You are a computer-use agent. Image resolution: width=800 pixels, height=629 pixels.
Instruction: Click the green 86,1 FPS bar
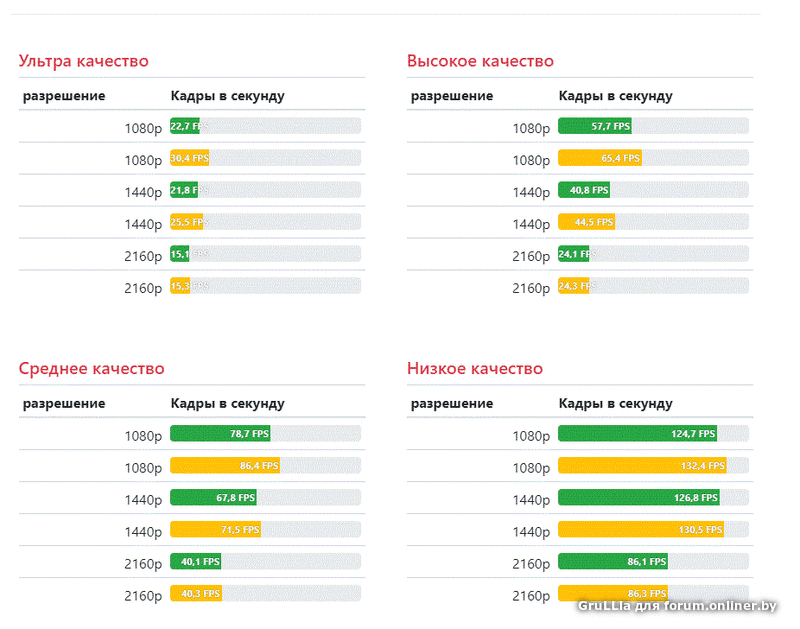[x=612, y=562]
